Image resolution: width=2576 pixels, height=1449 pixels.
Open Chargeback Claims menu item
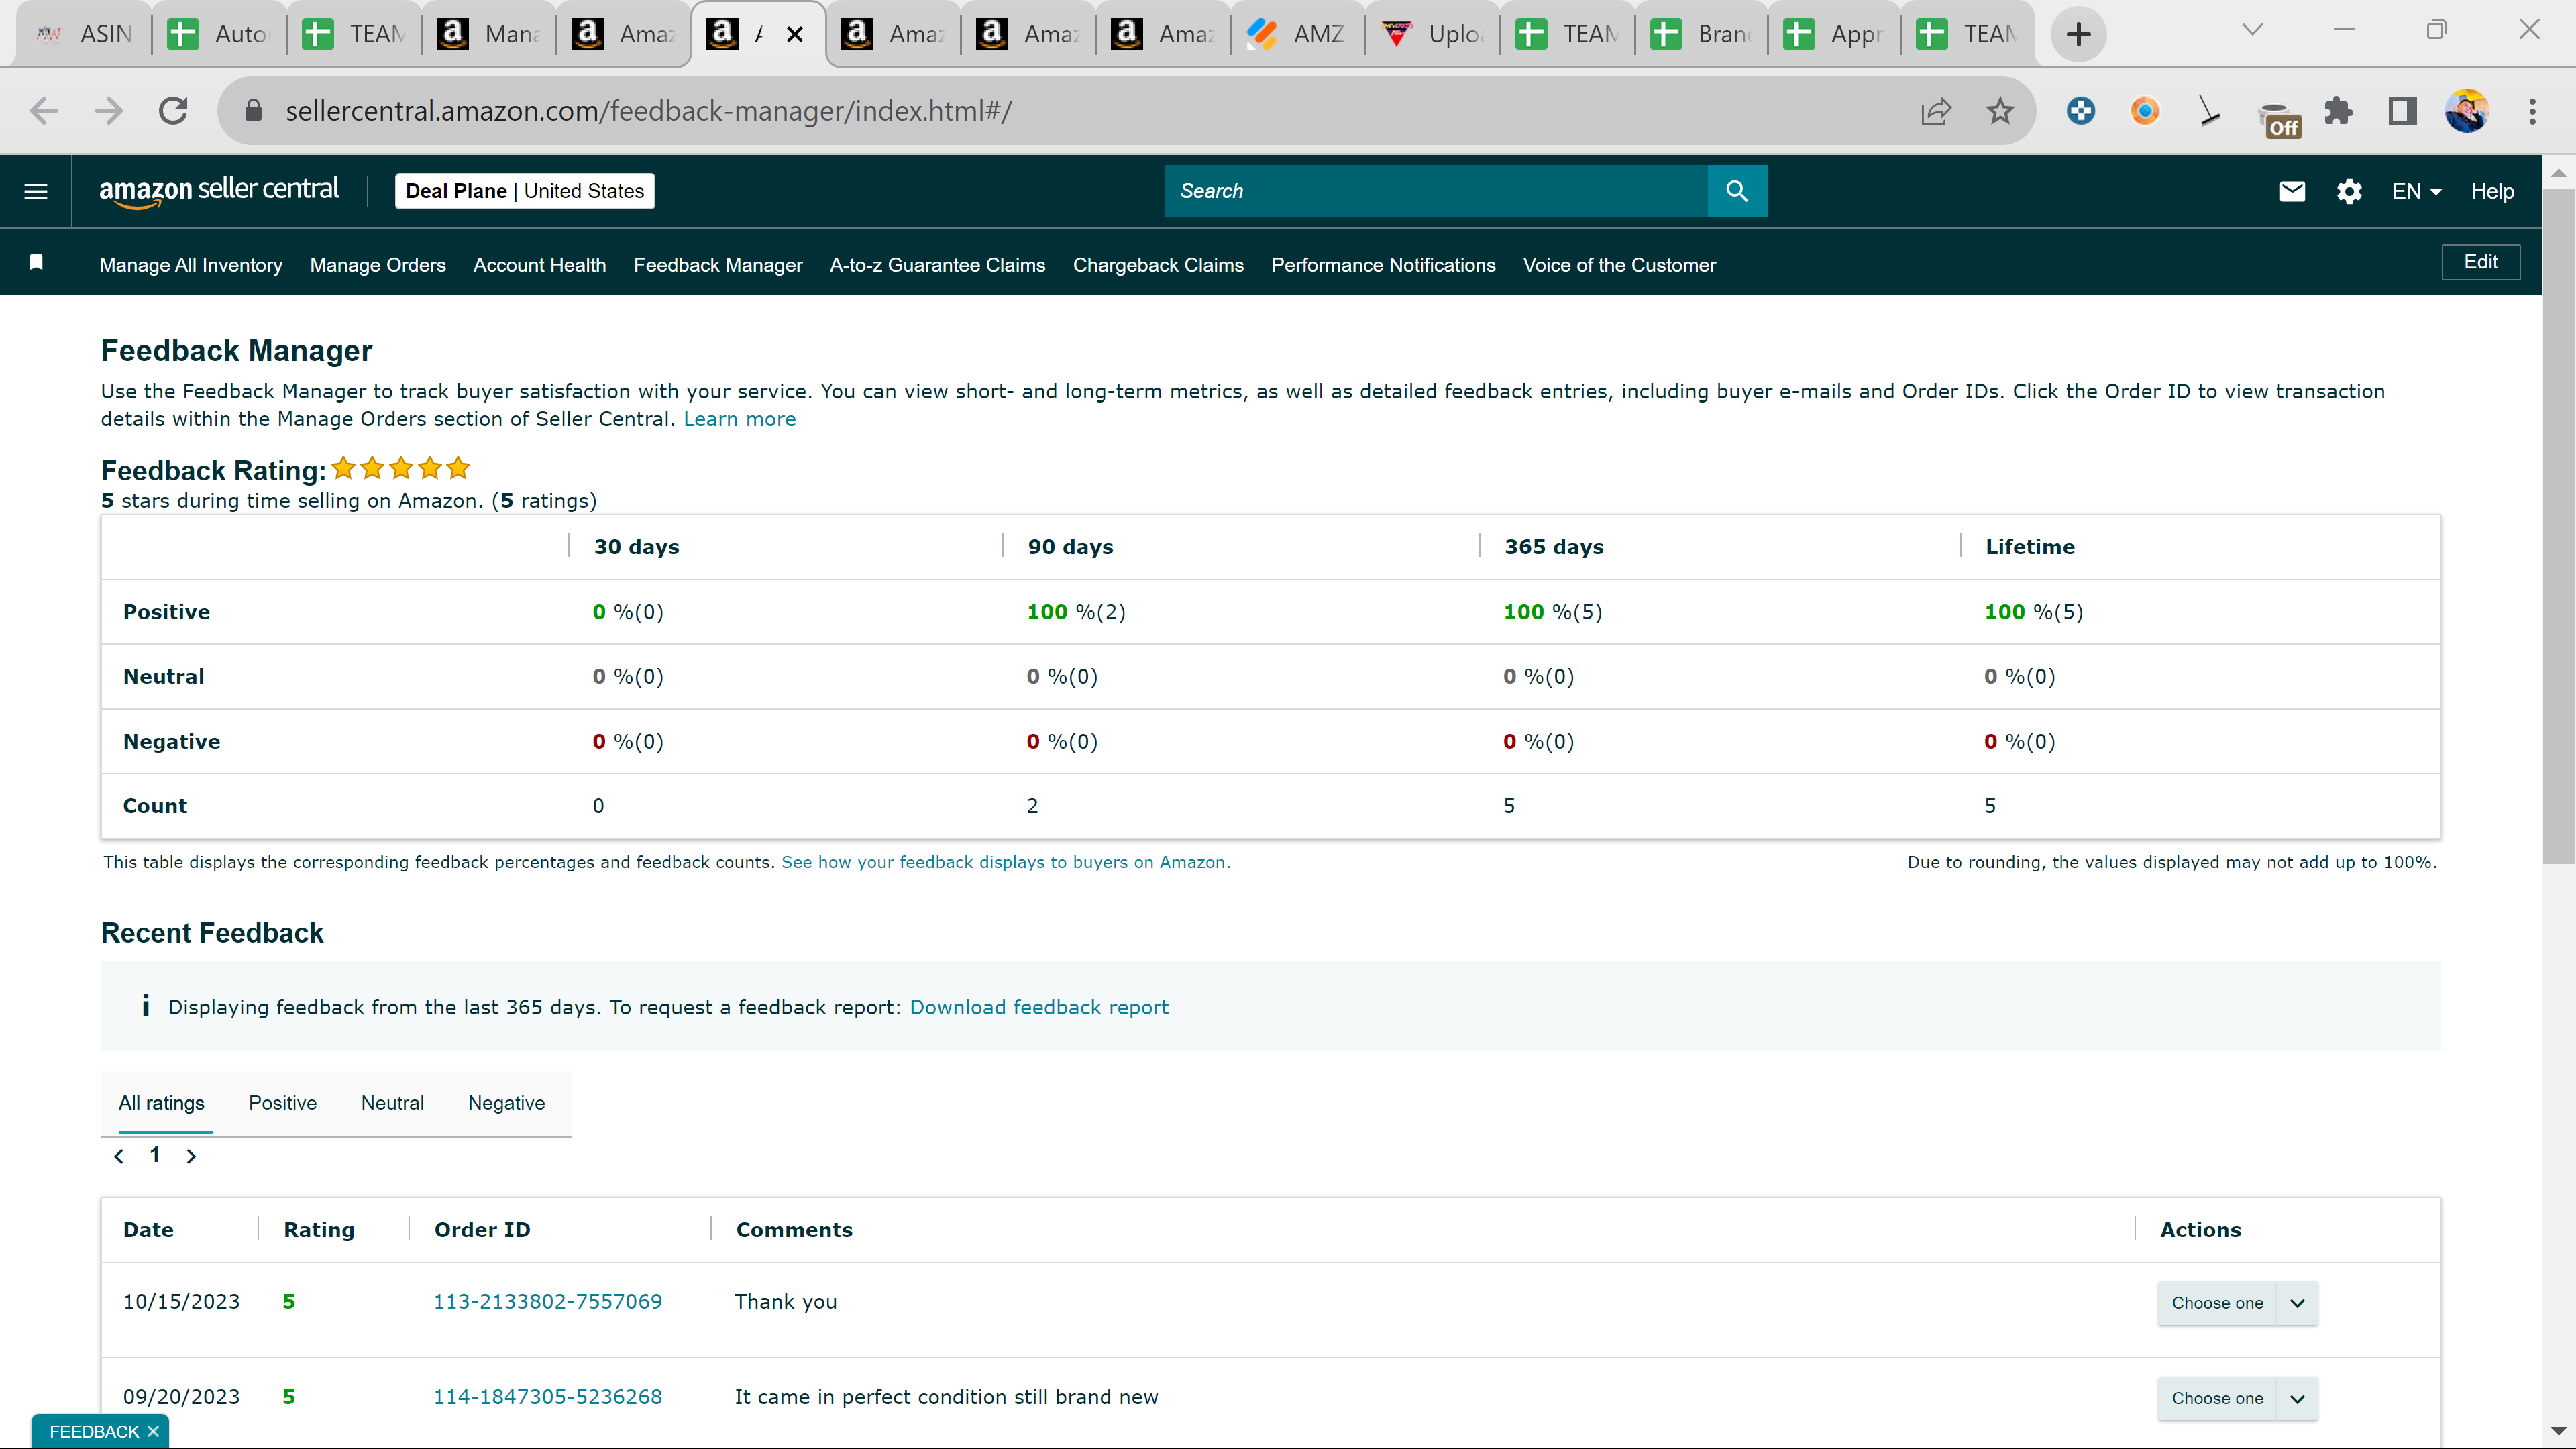point(1158,265)
